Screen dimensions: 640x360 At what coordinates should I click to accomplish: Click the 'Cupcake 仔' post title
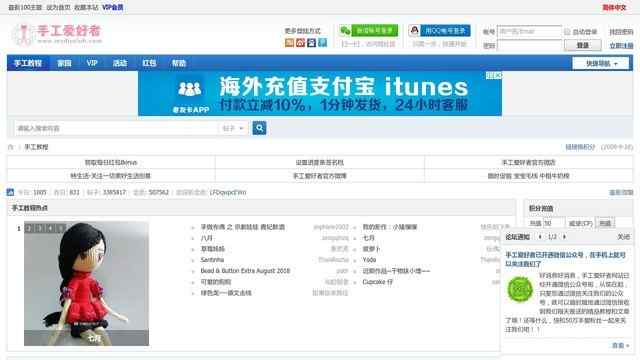(378, 282)
